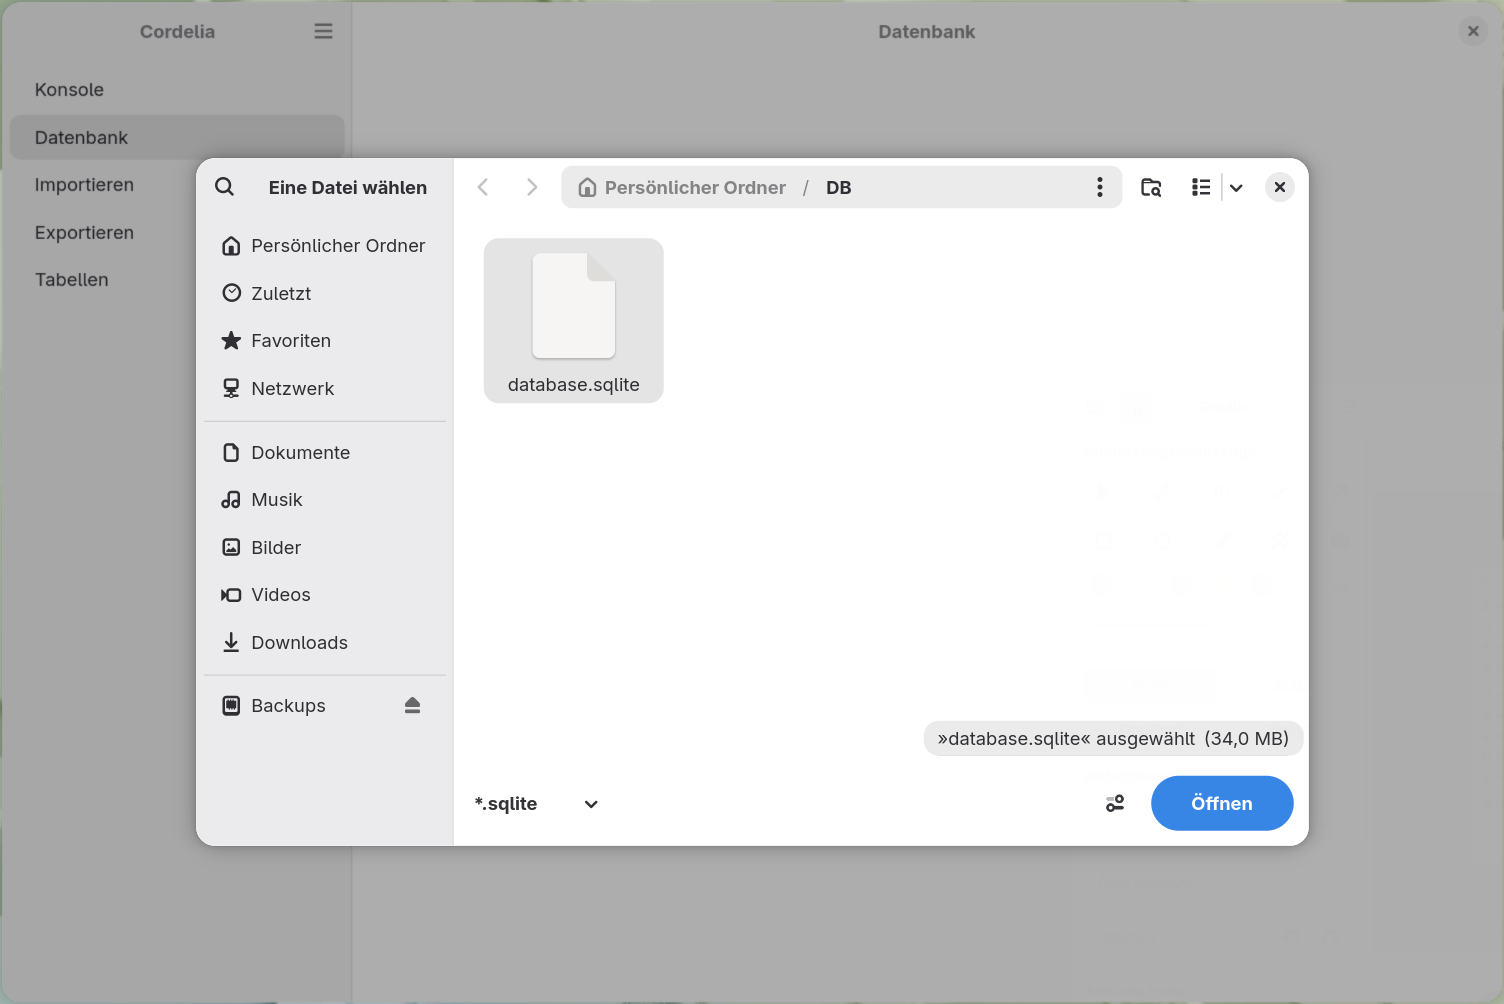Go forward in folder history
The width and height of the screenshot is (1504, 1004).
(x=532, y=187)
